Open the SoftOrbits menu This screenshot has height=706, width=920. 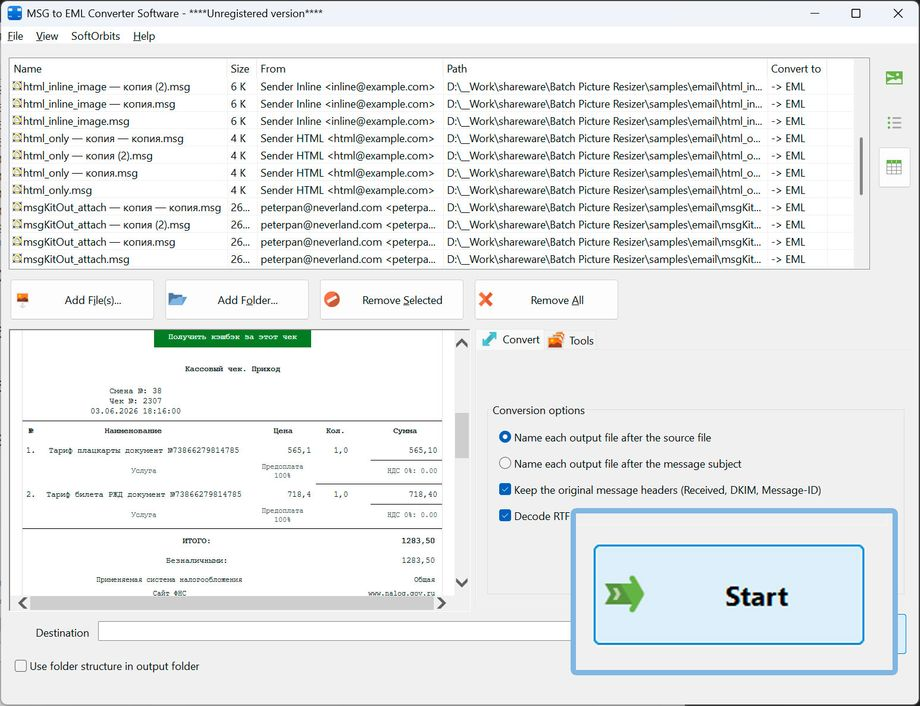pyautogui.click(x=96, y=36)
